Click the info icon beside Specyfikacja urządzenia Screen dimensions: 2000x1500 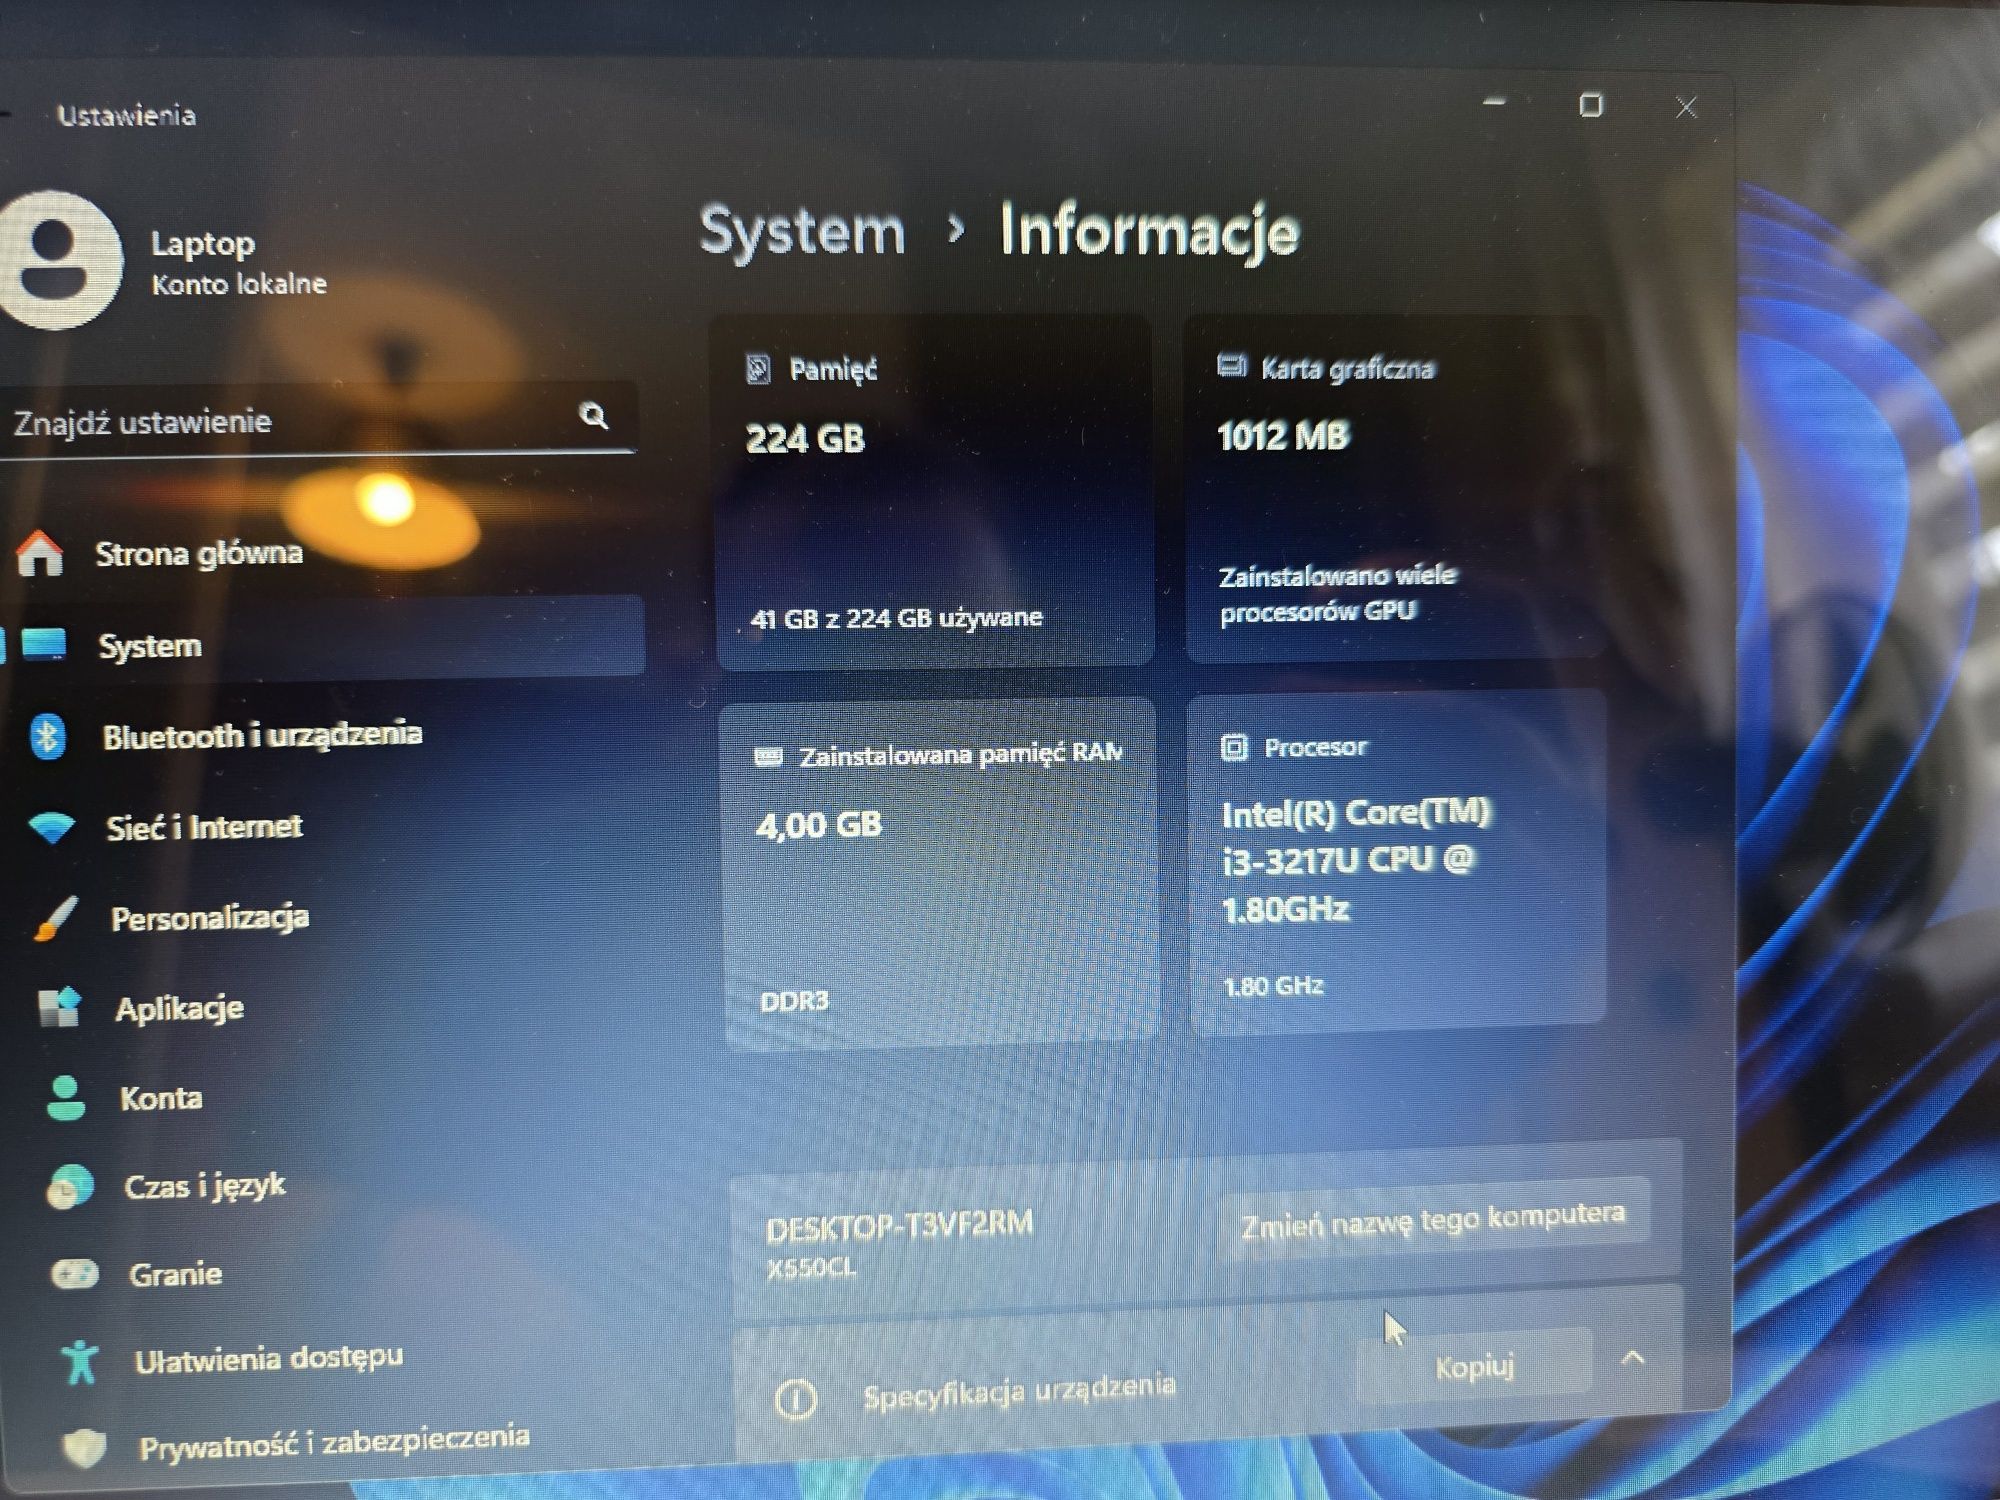pos(796,1399)
